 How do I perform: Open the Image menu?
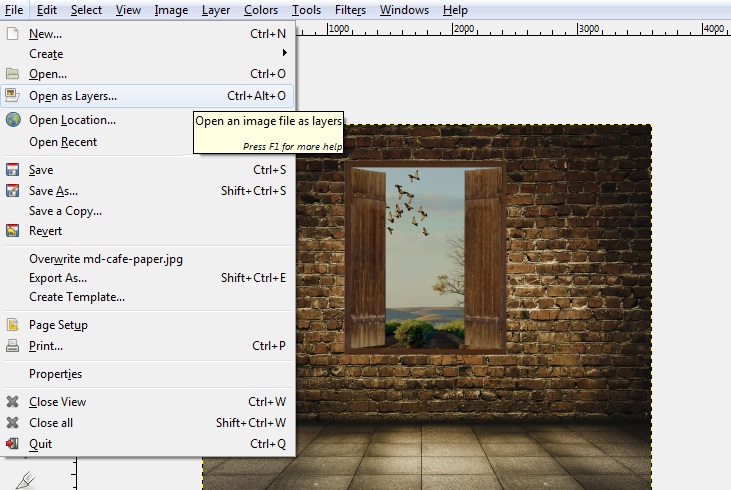coord(171,10)
